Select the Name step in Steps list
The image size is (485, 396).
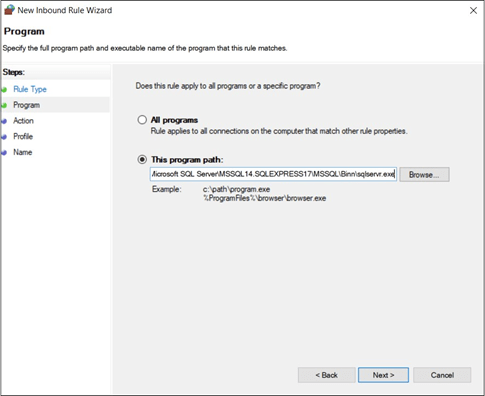(23, 152)
